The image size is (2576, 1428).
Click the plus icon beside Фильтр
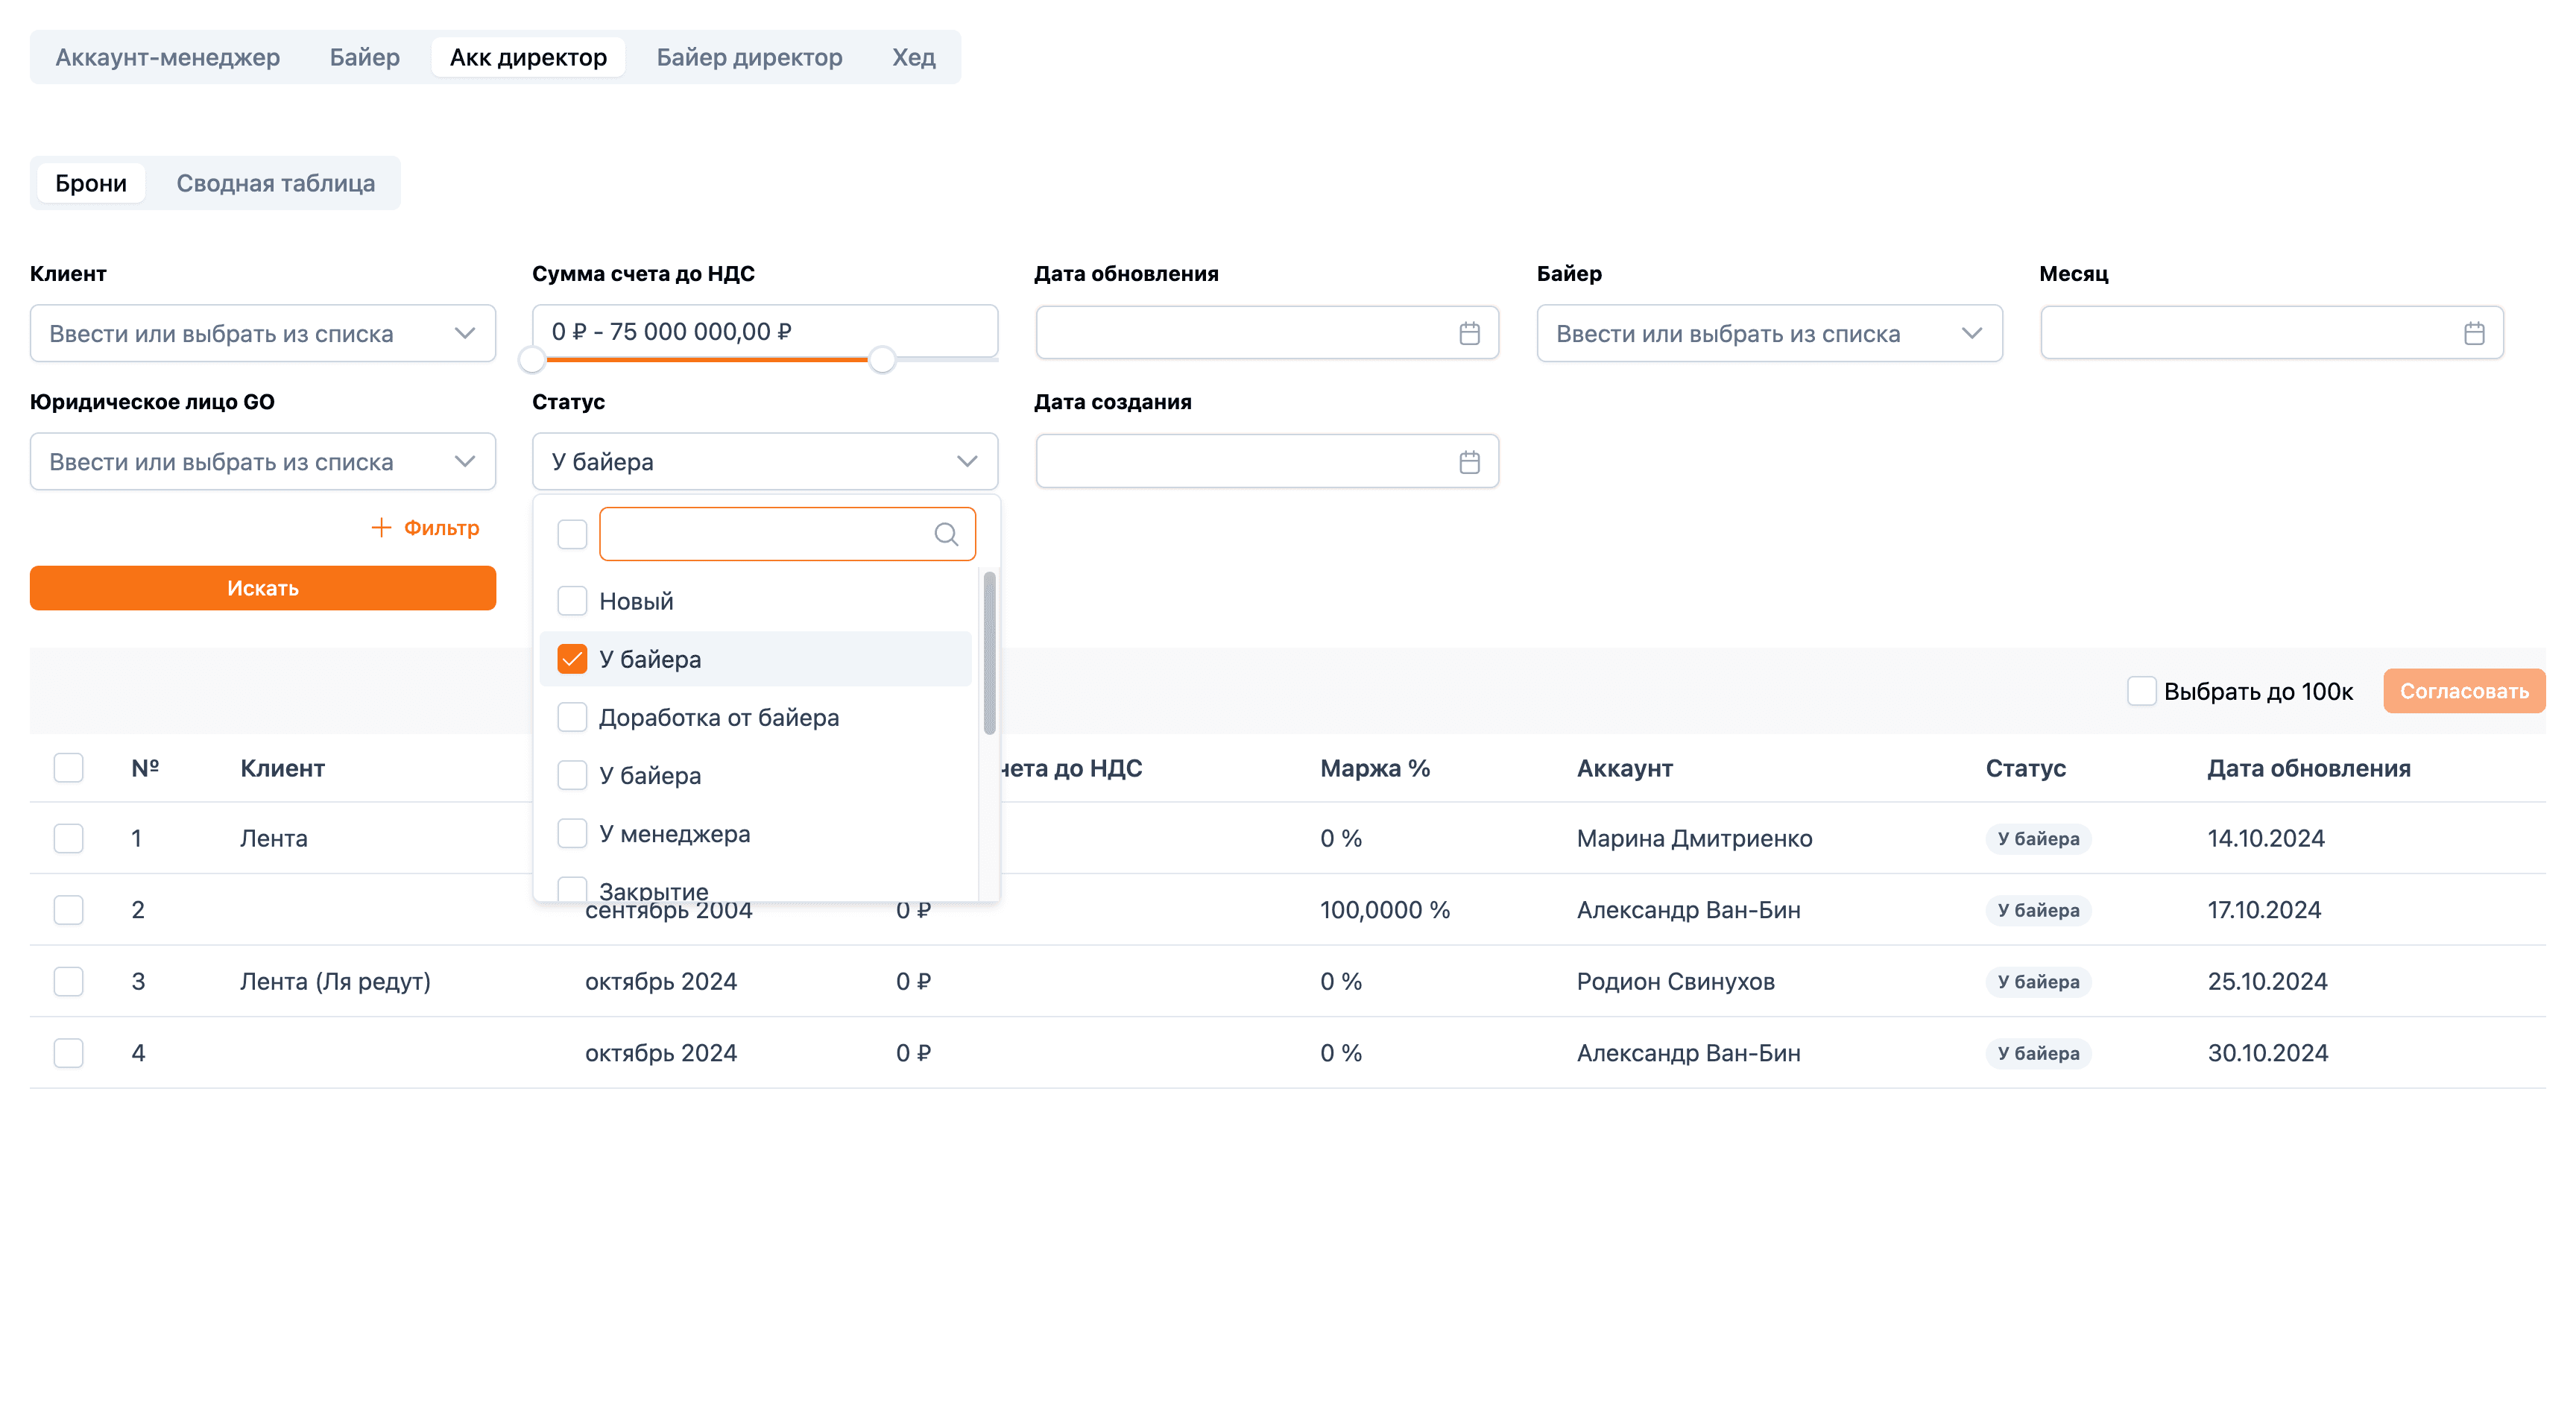(381, 527)
